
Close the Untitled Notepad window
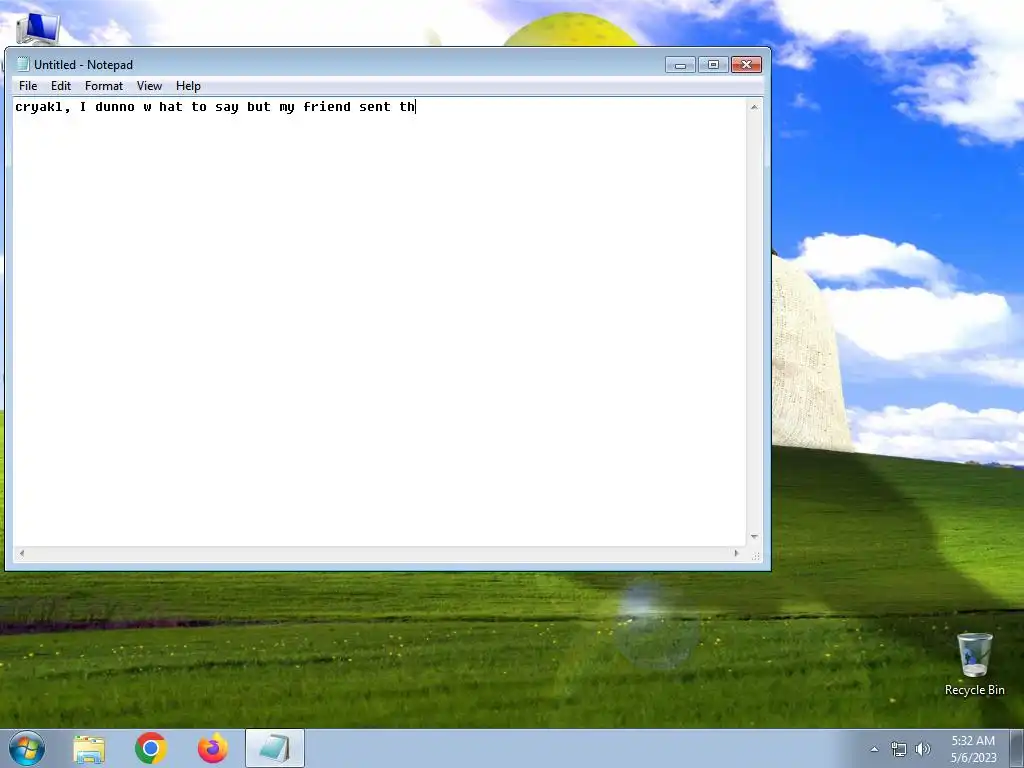coord(746,65)
